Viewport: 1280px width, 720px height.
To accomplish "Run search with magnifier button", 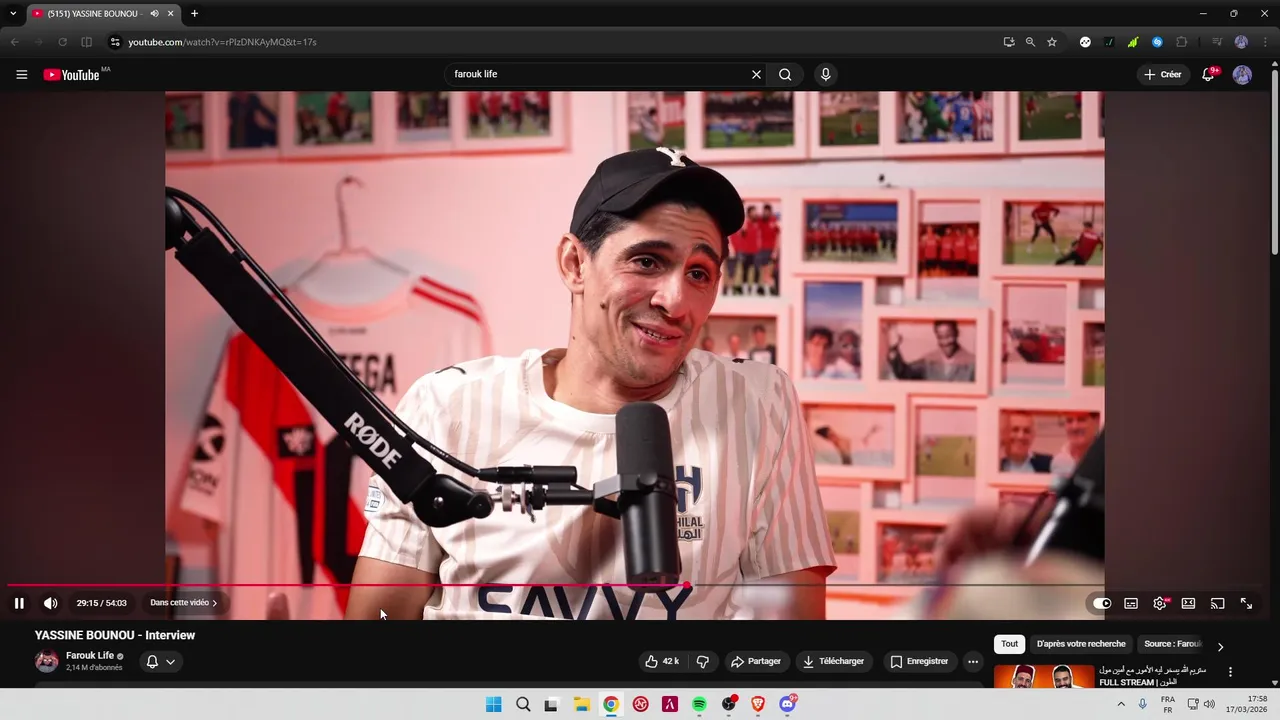I will 785,74.
